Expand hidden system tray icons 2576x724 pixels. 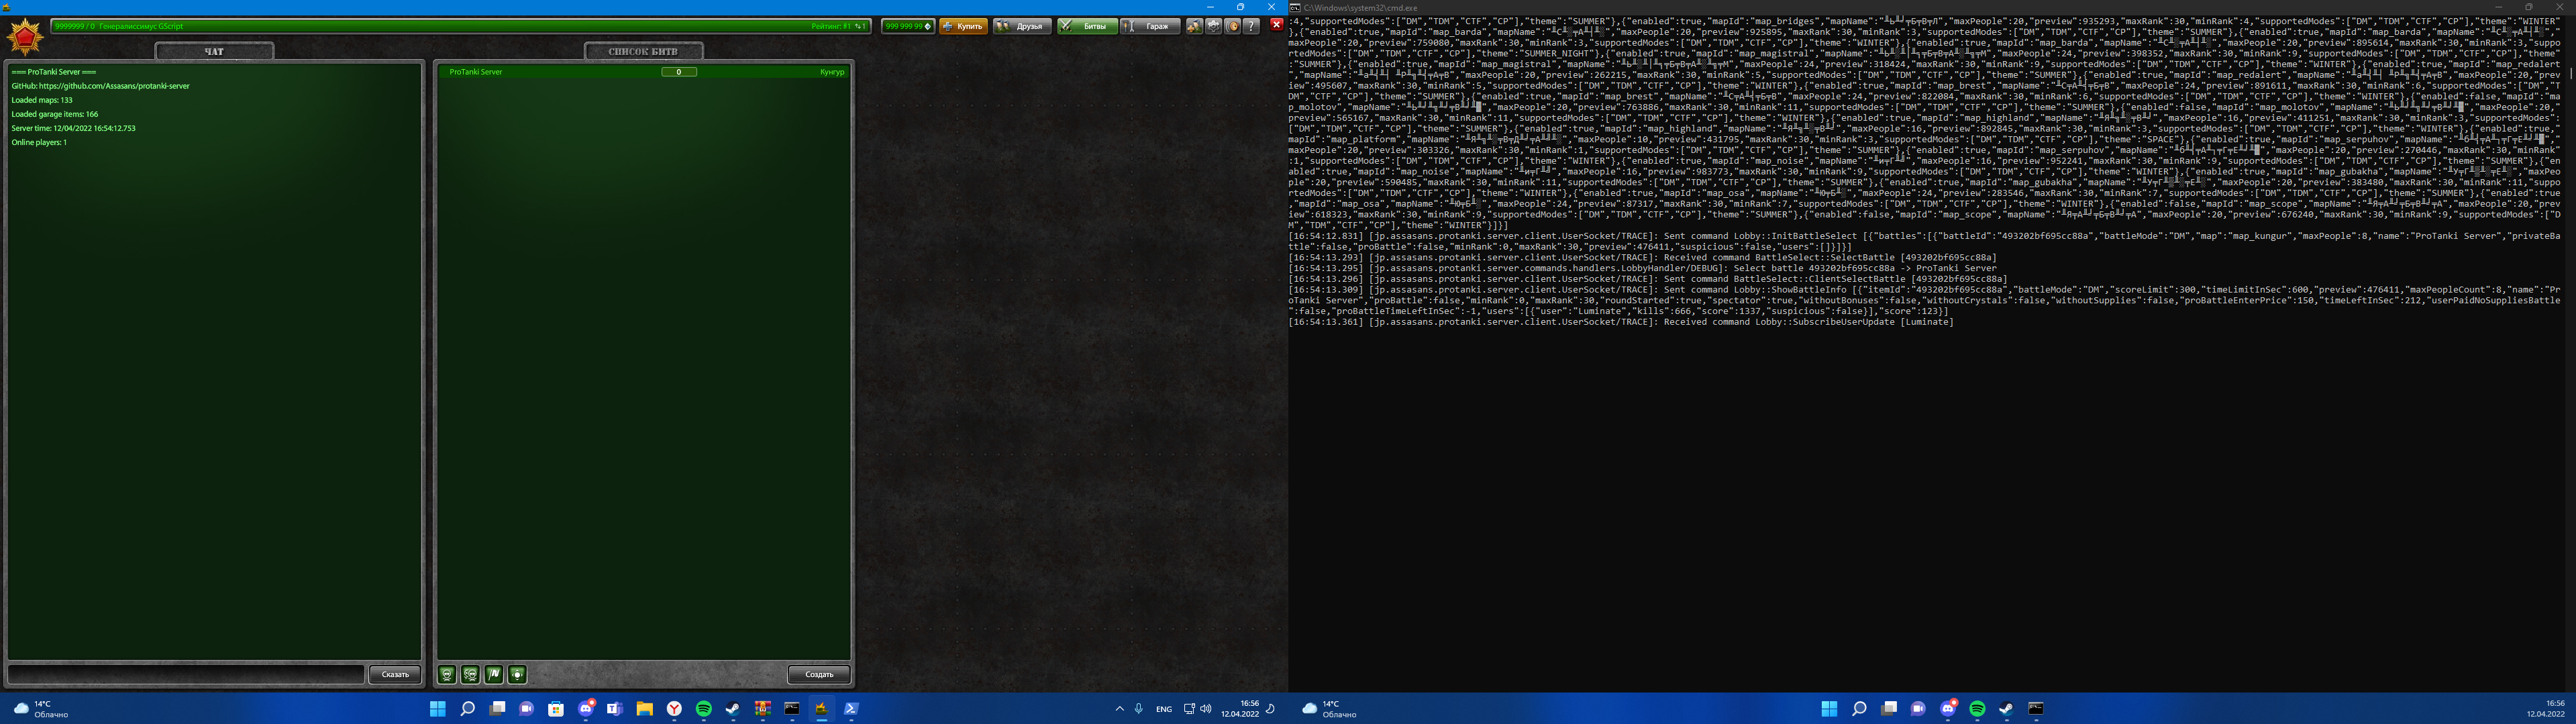1119,708
